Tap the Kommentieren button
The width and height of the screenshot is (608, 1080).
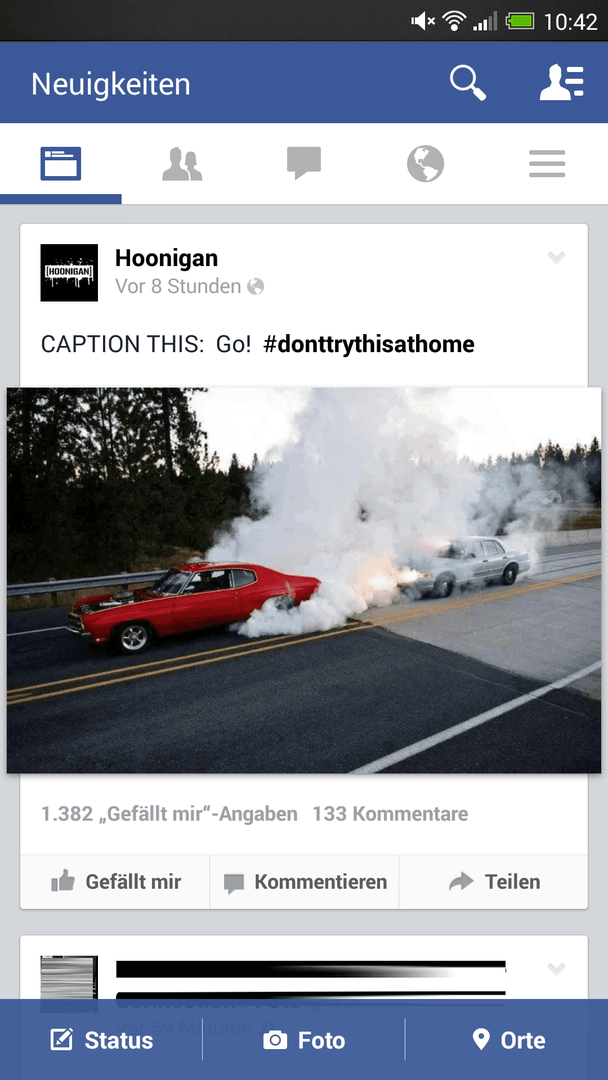coord(304,882)
